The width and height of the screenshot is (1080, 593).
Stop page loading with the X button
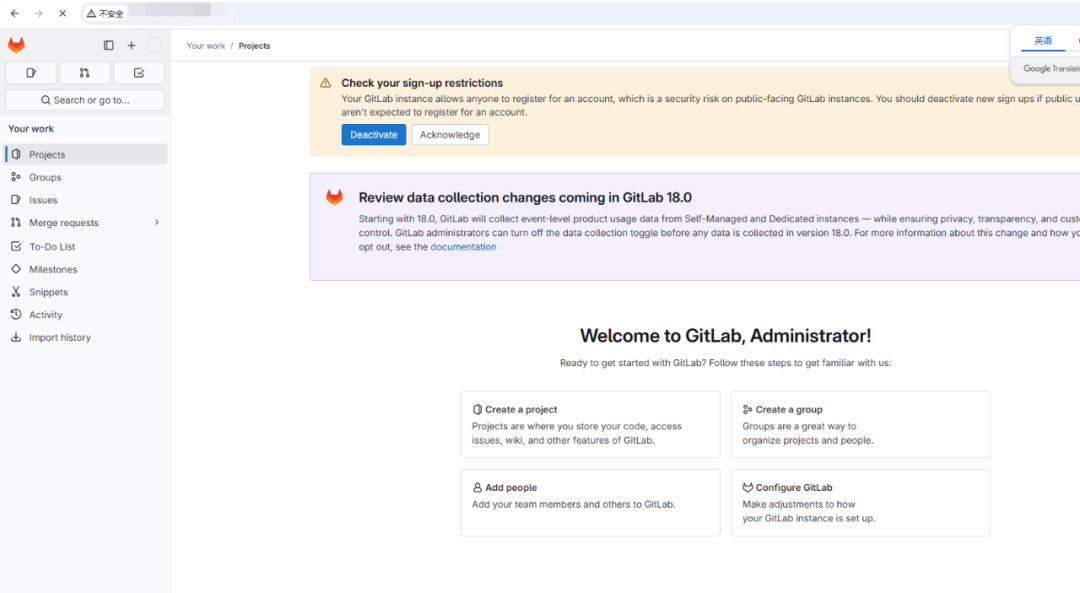(x=63, y=13)
